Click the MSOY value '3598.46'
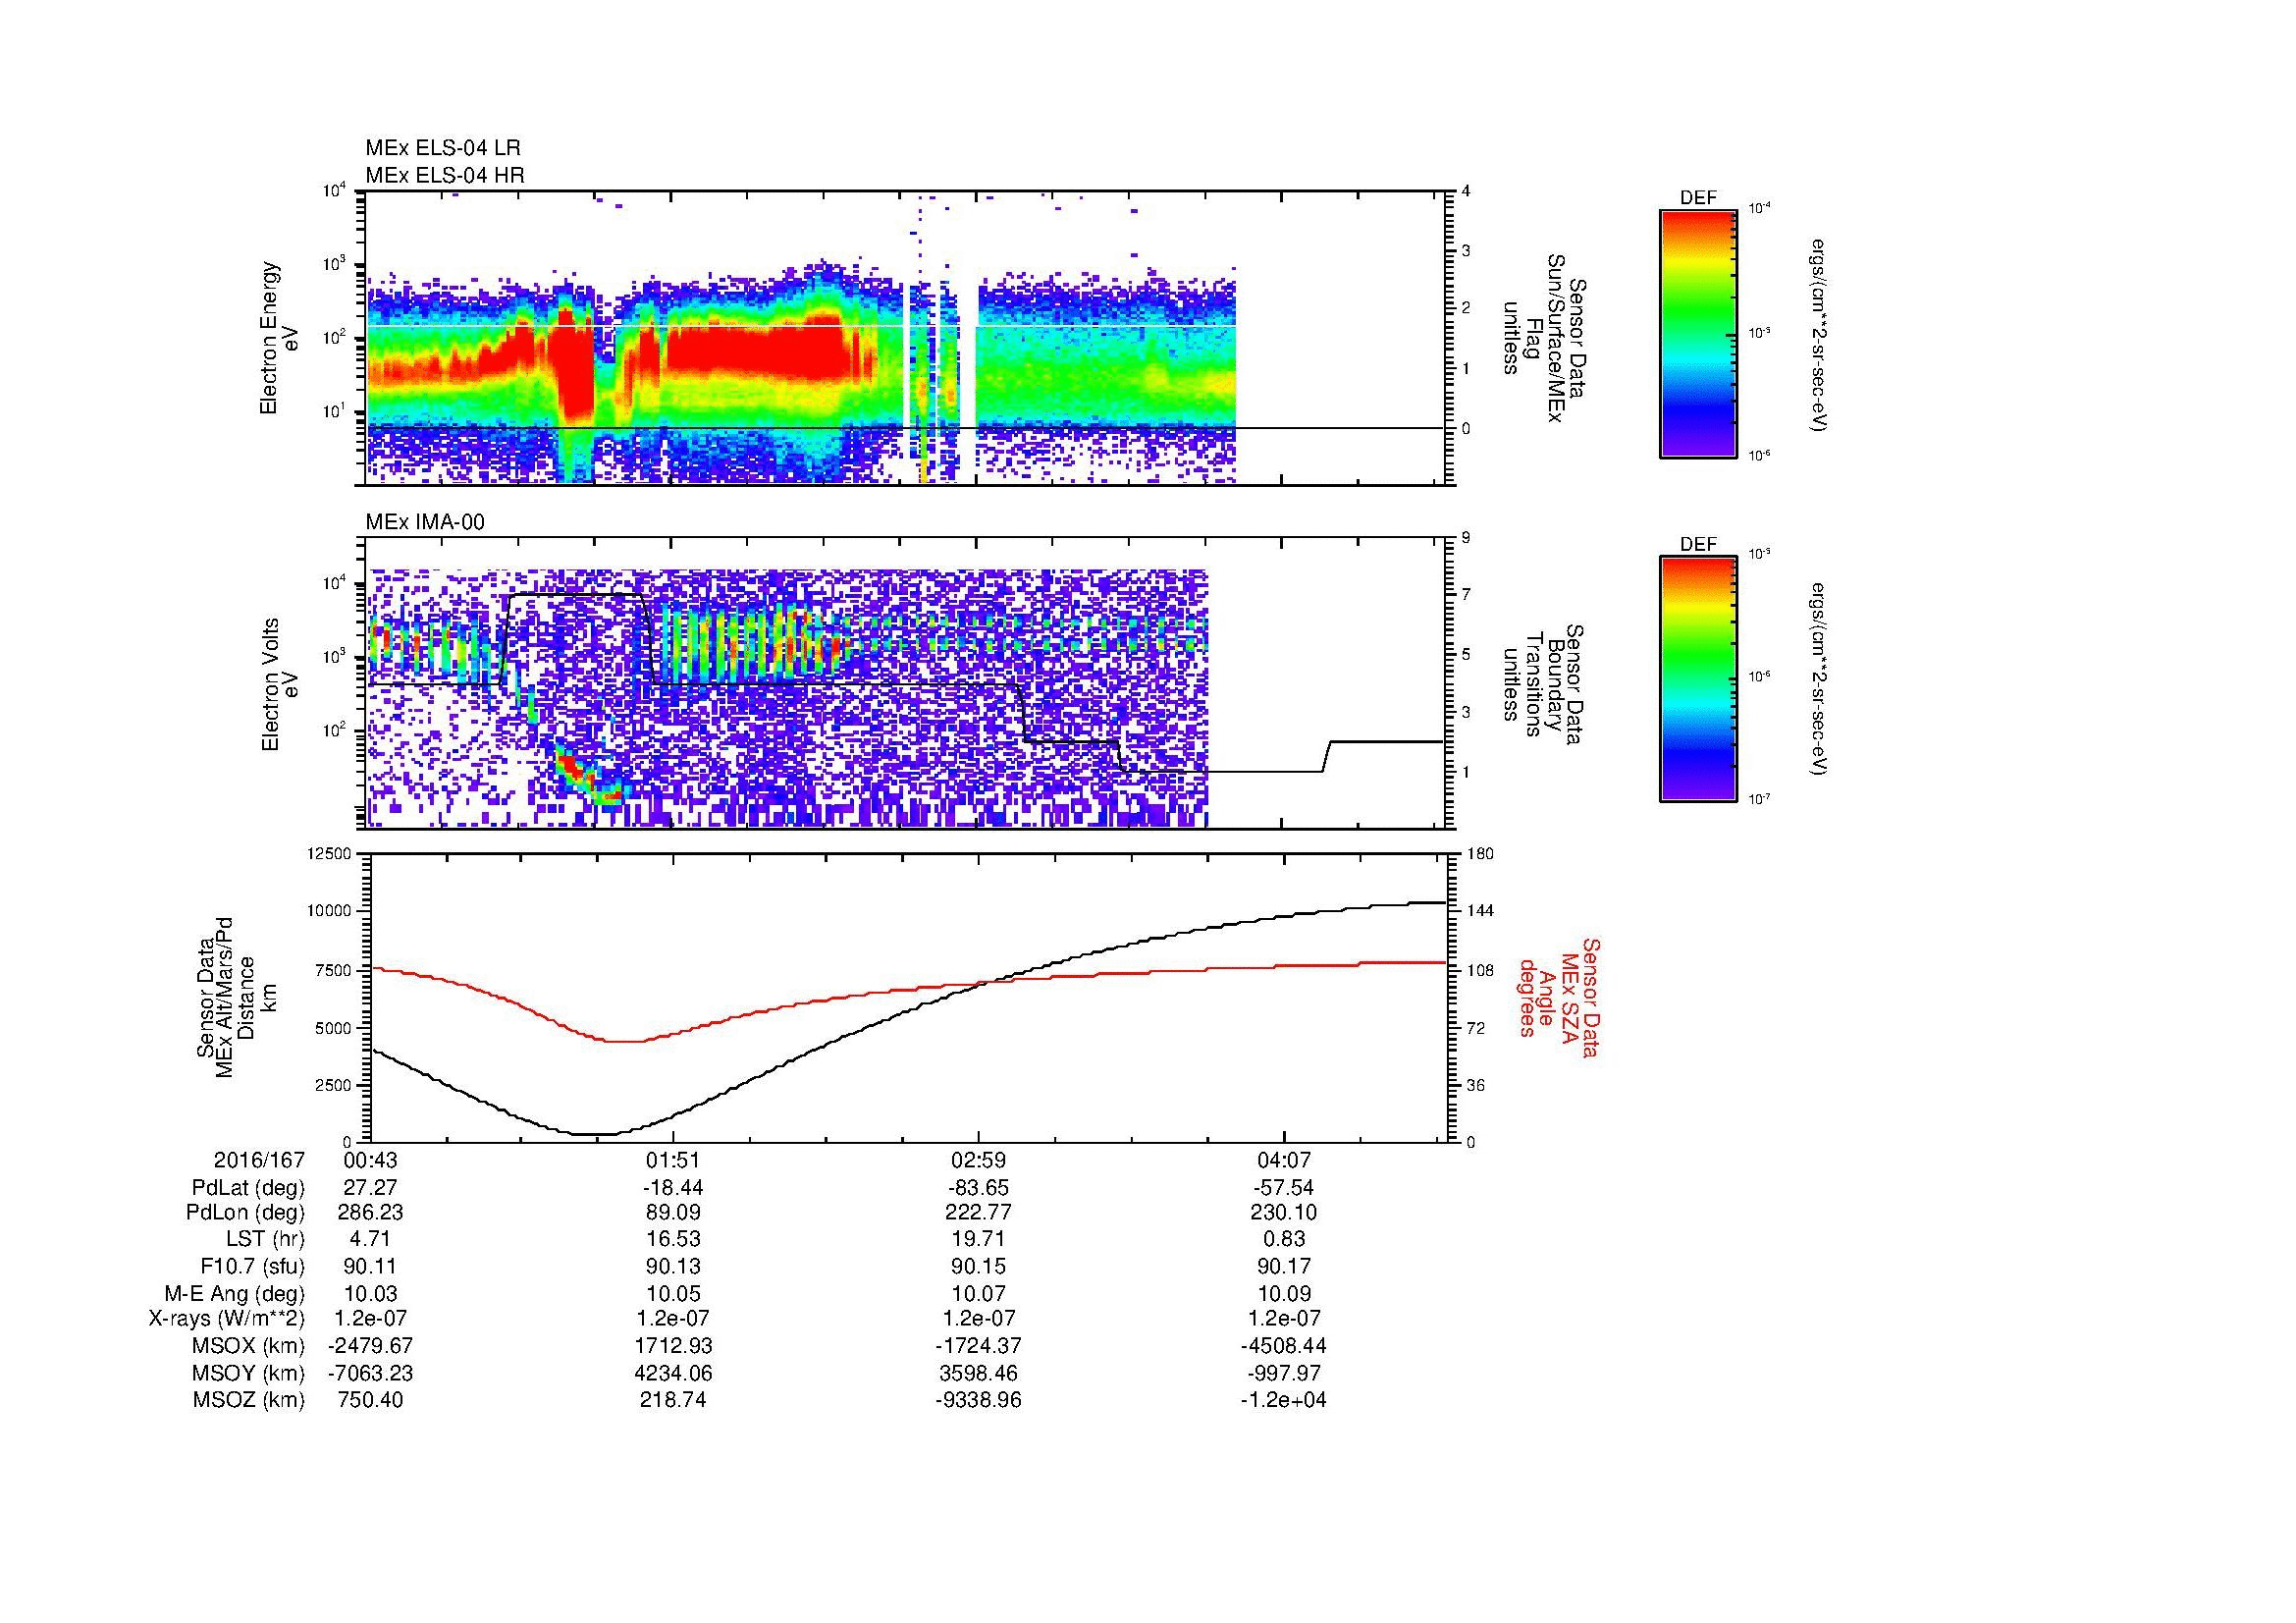 point(978,1373)
